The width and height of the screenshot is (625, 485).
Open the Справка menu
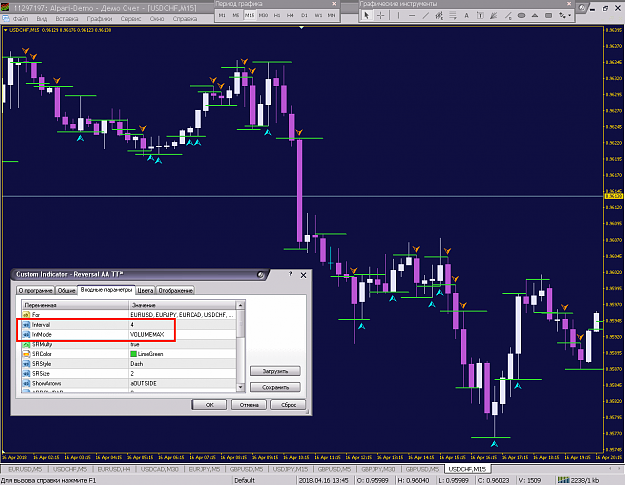coord(185,19)
